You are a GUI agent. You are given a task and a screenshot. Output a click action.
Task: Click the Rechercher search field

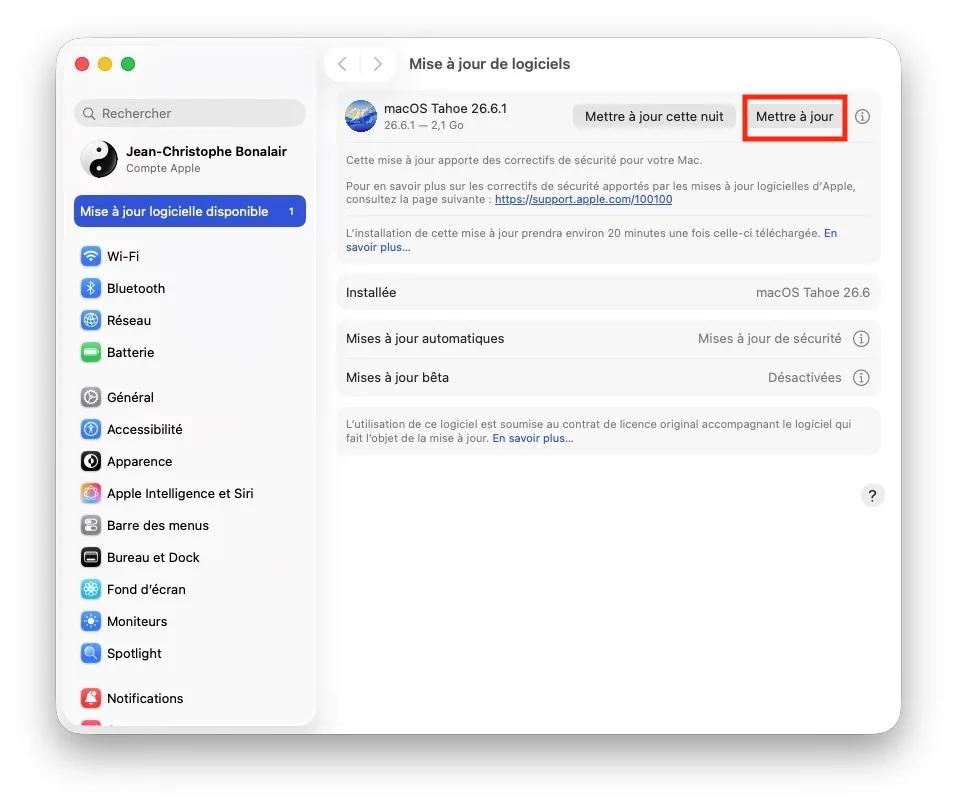pos(190,114)
